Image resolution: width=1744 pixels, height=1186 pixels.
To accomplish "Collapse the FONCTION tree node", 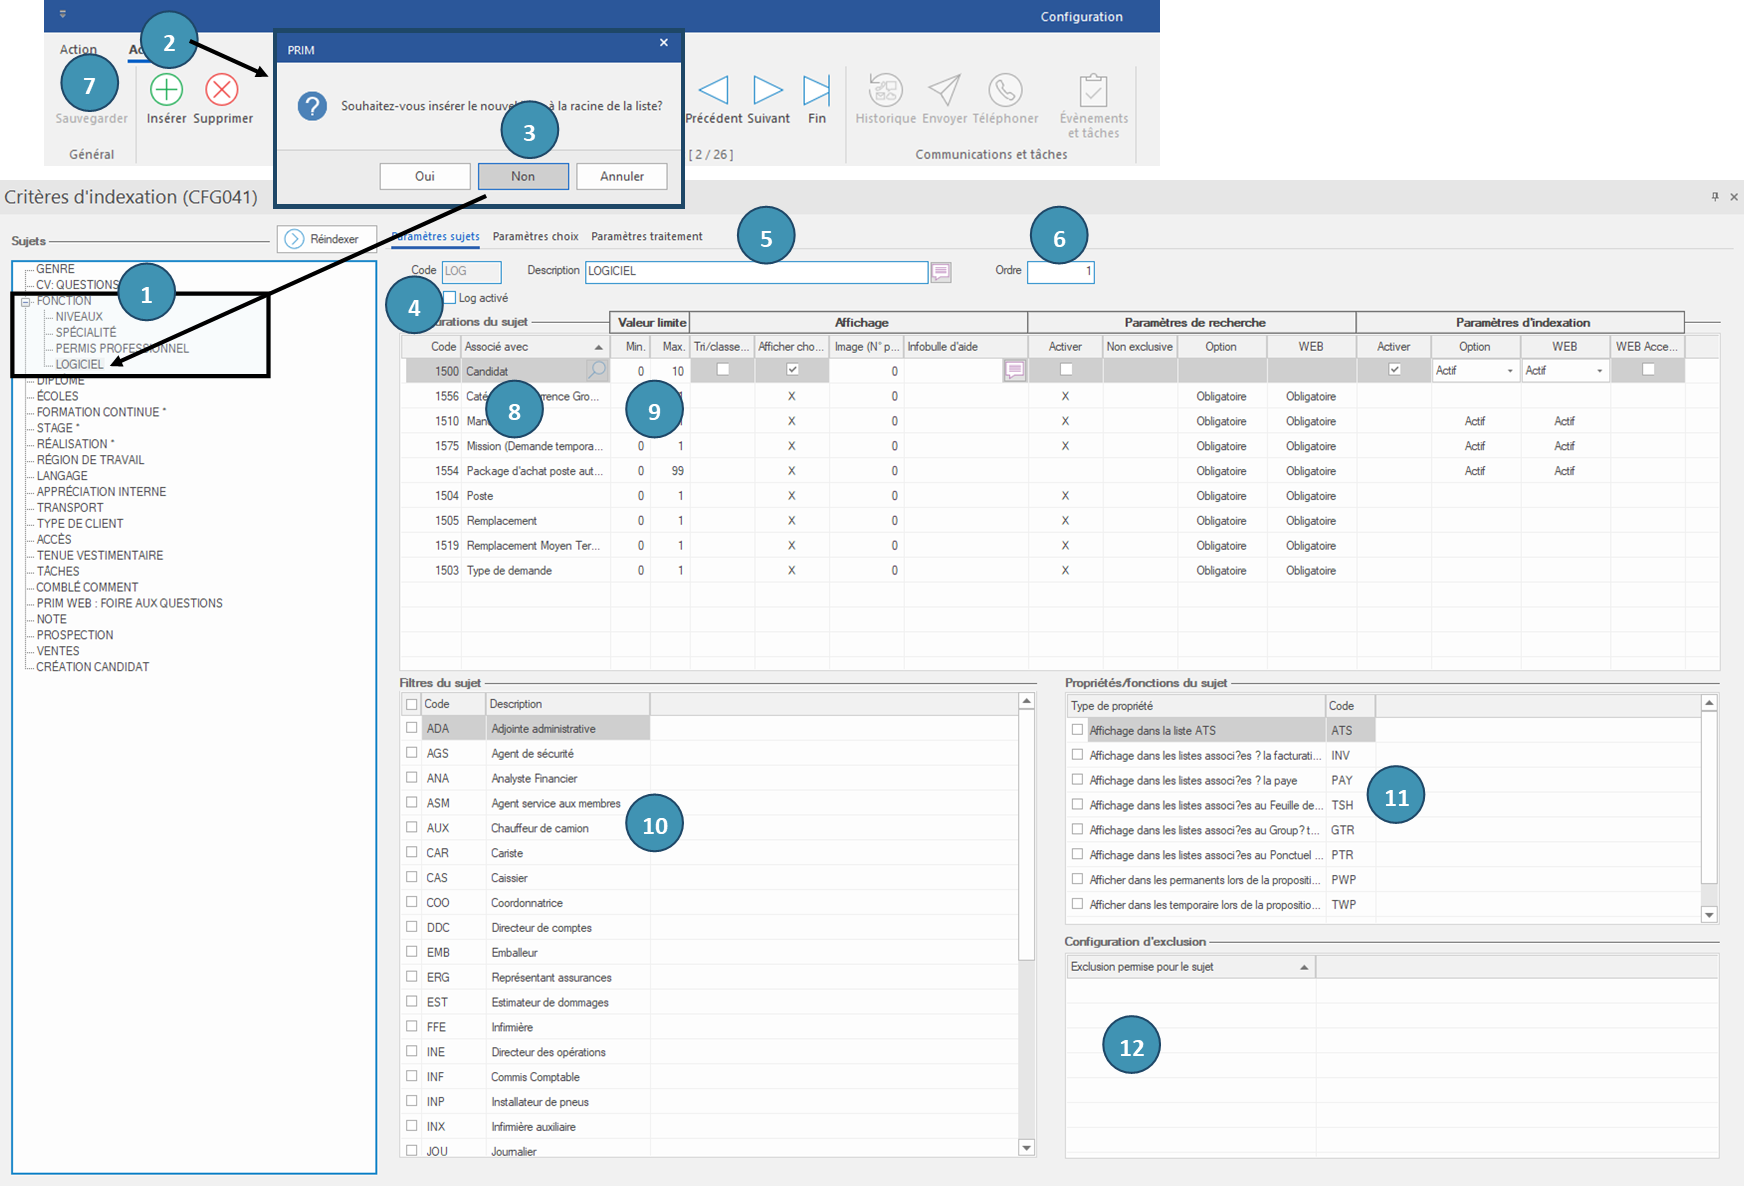I will pos(26,301).
